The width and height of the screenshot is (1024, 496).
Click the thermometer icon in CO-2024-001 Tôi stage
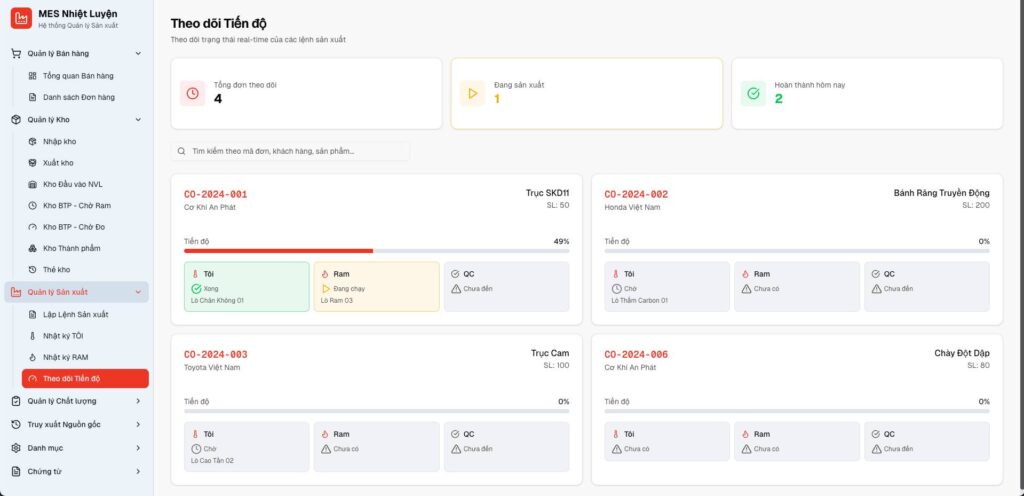195,273
